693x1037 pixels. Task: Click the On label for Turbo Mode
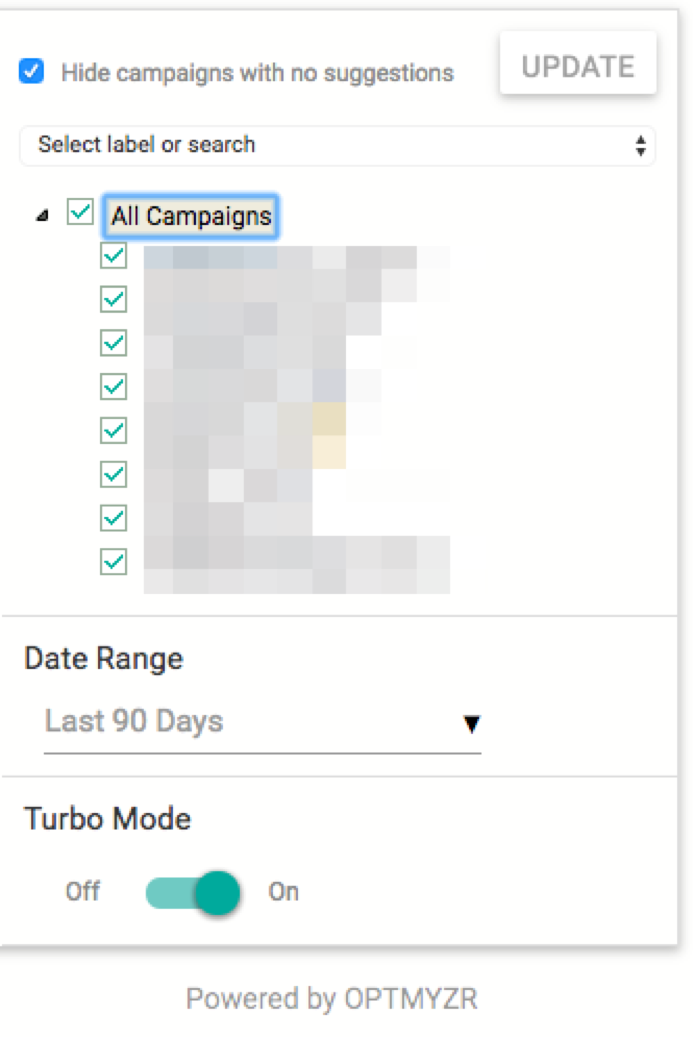click(x=284, y=891)
